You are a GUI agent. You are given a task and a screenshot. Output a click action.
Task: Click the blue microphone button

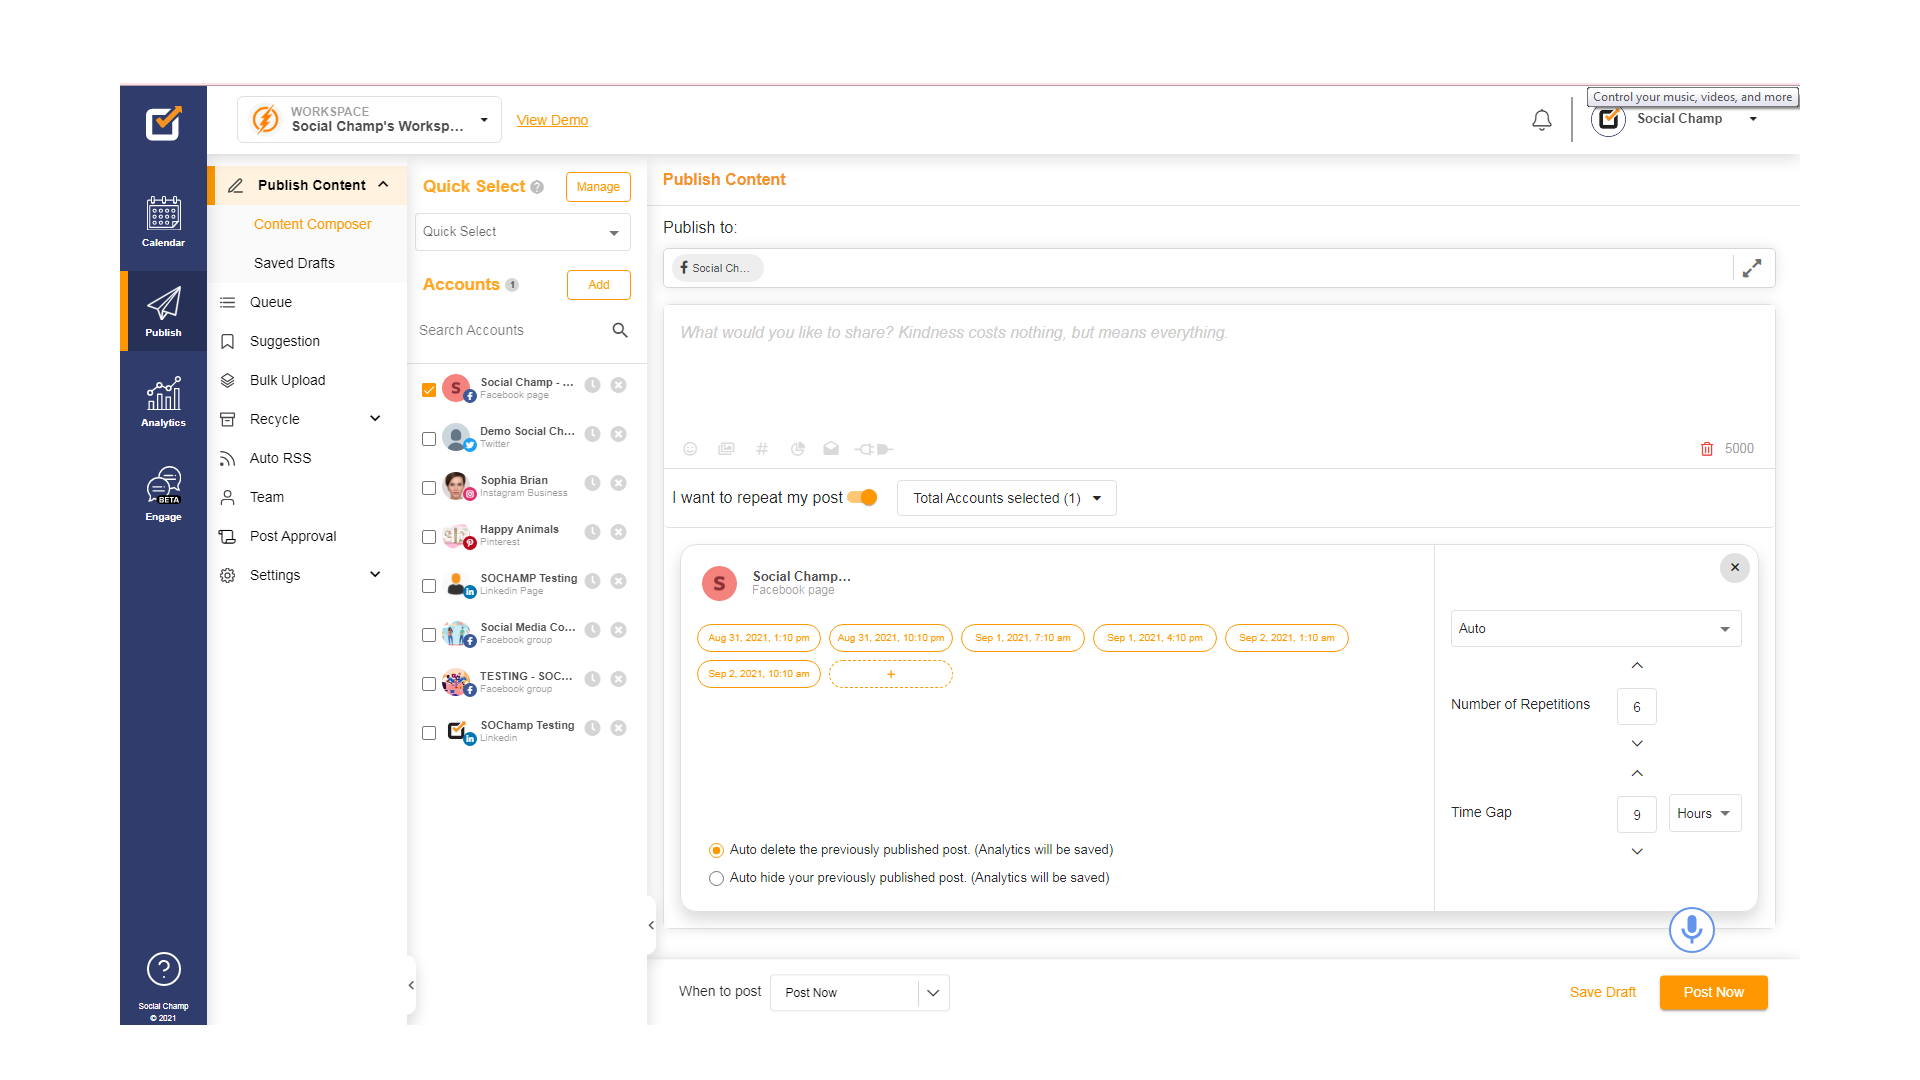[1691, 929]
